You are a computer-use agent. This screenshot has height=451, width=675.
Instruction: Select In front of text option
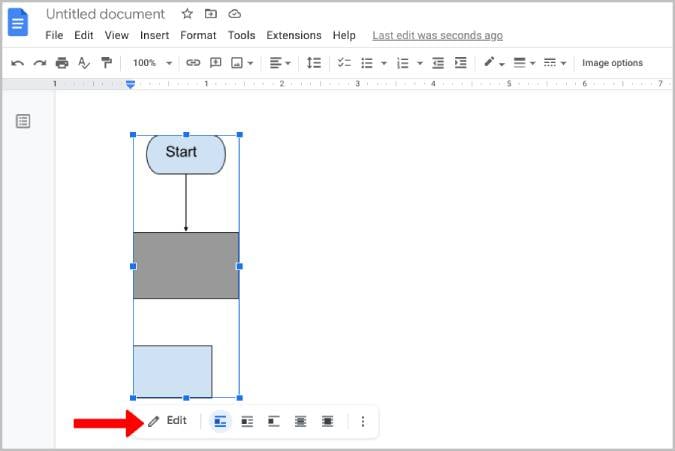click(328, 421)
